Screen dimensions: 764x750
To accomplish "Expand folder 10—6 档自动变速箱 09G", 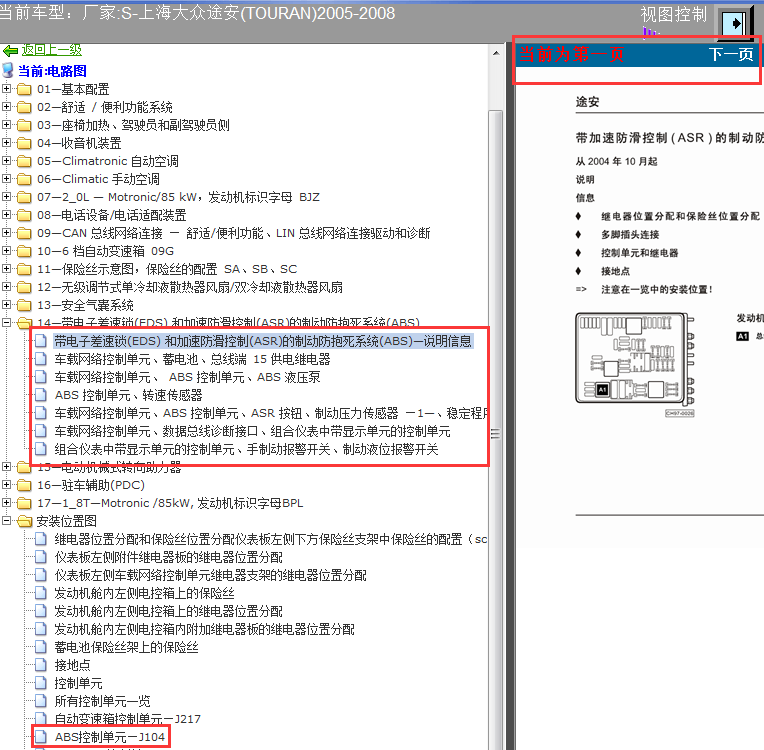I will [x=6, y=251].
